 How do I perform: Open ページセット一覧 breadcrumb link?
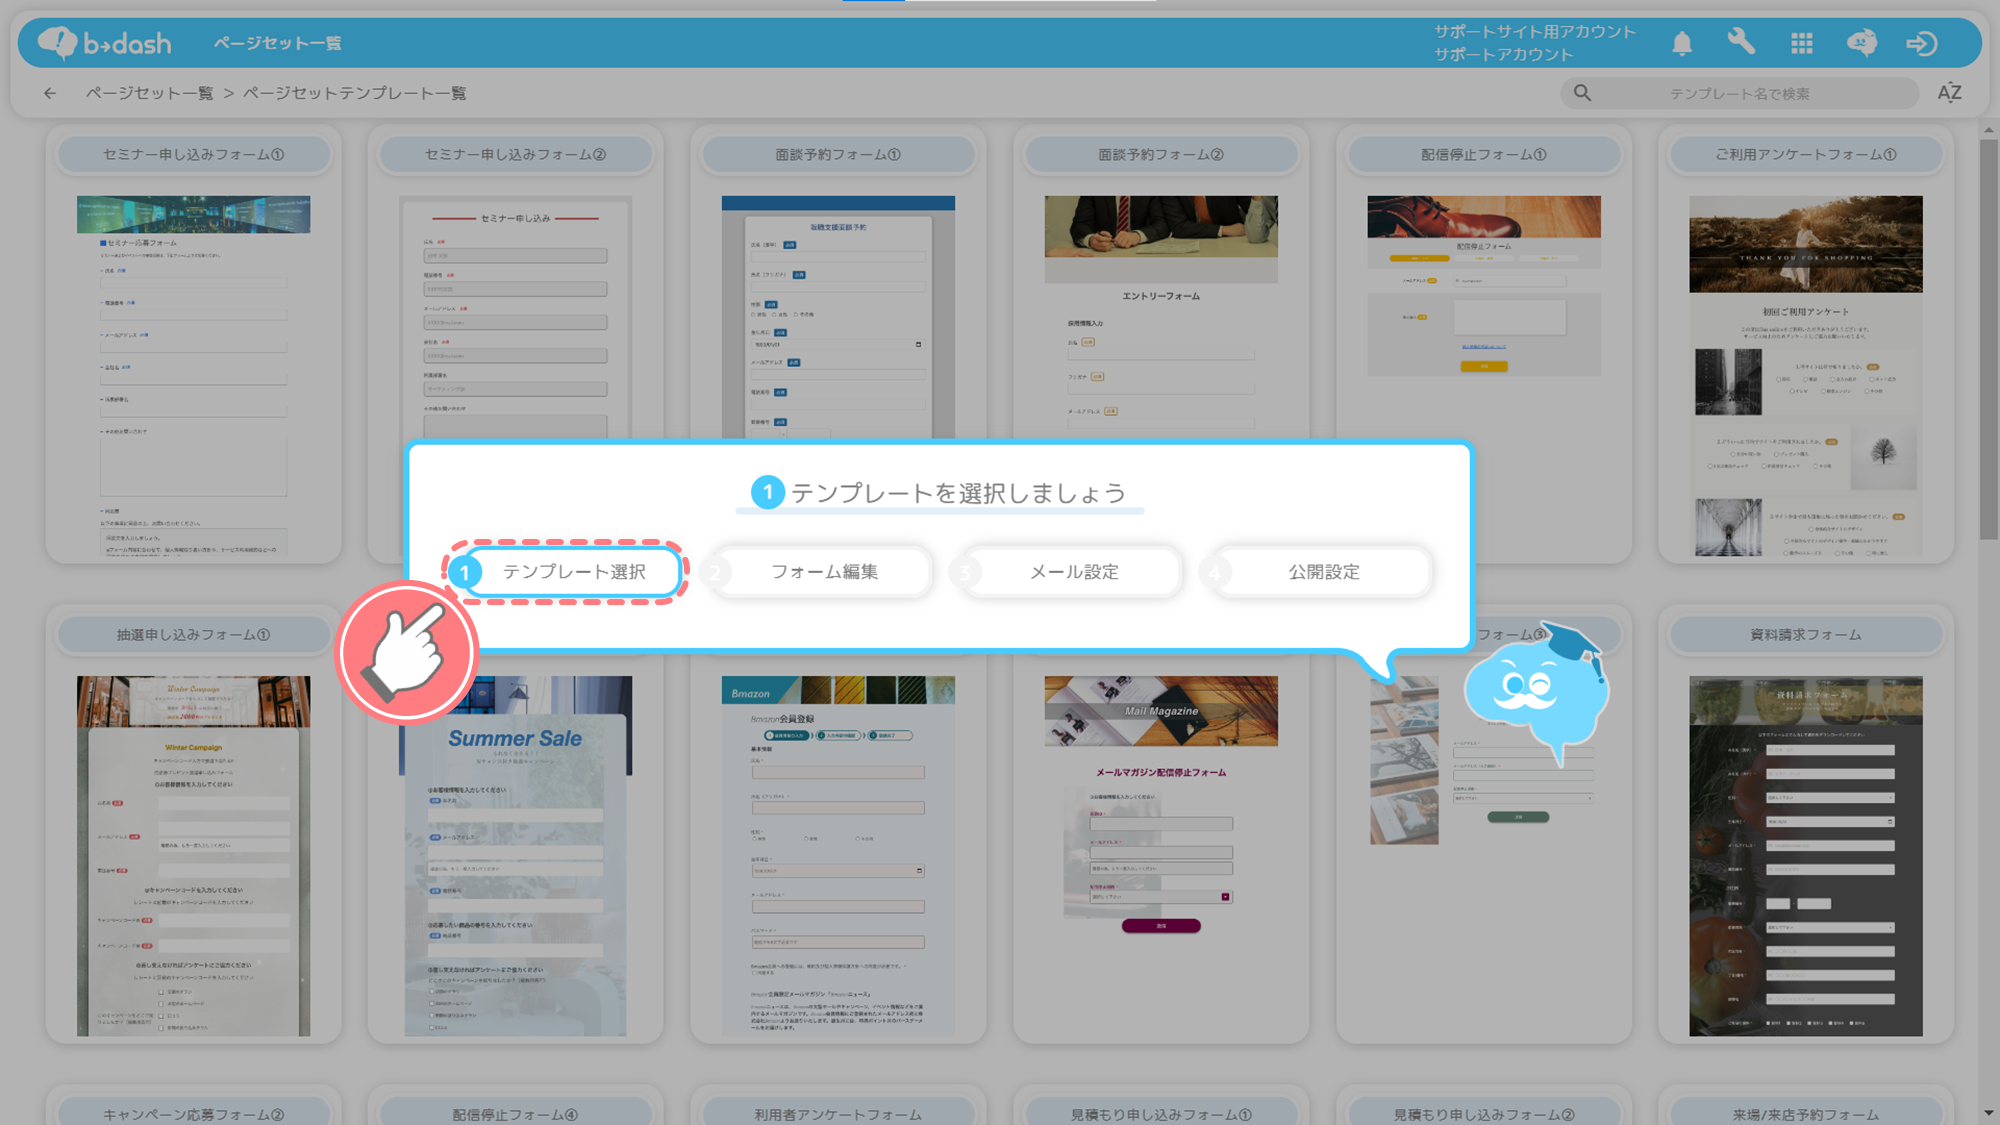(x=149, y=93)
